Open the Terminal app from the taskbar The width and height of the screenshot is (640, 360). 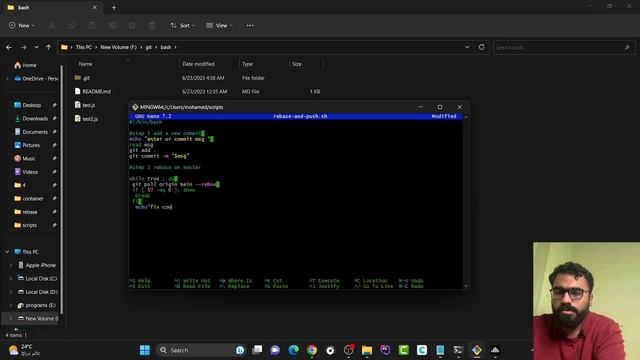click(x=458, y=350)
